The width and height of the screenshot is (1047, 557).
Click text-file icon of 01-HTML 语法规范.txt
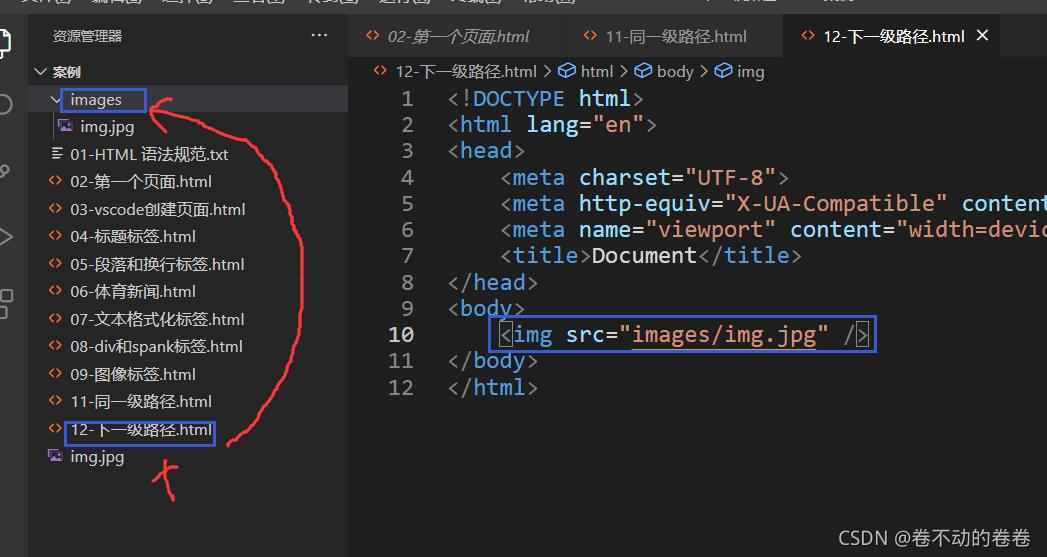click(57, 154)
